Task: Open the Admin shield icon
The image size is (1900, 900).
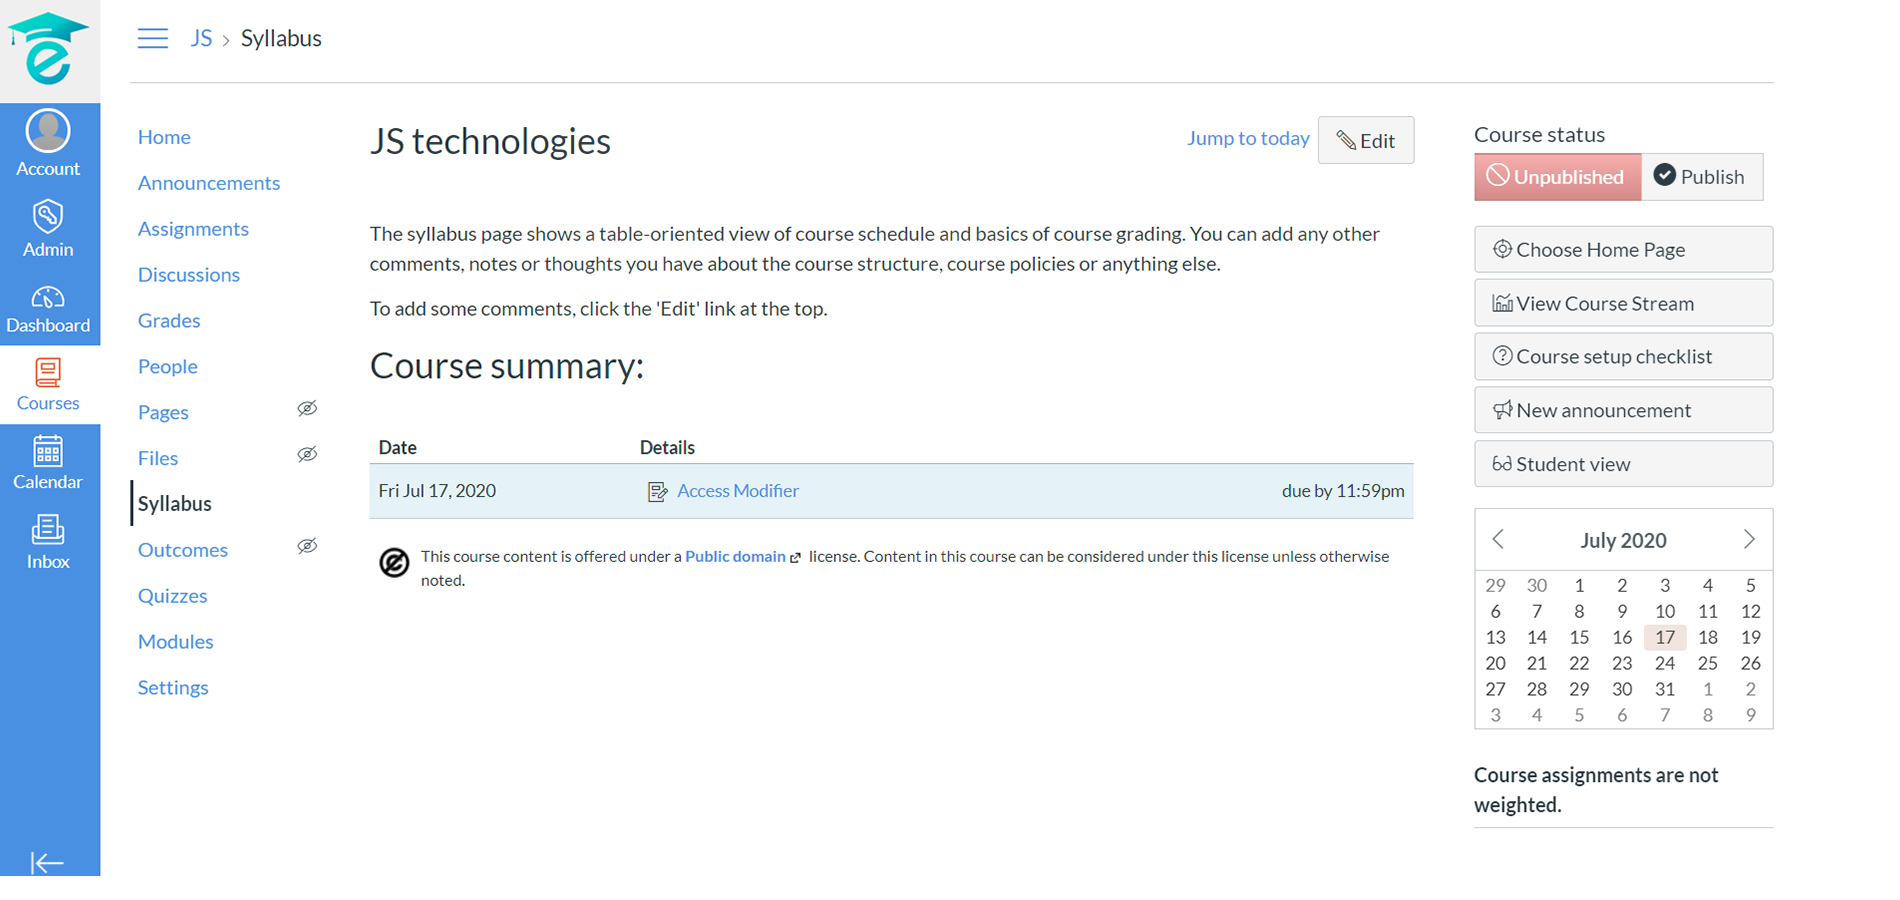Action: [x=48, y=217]
